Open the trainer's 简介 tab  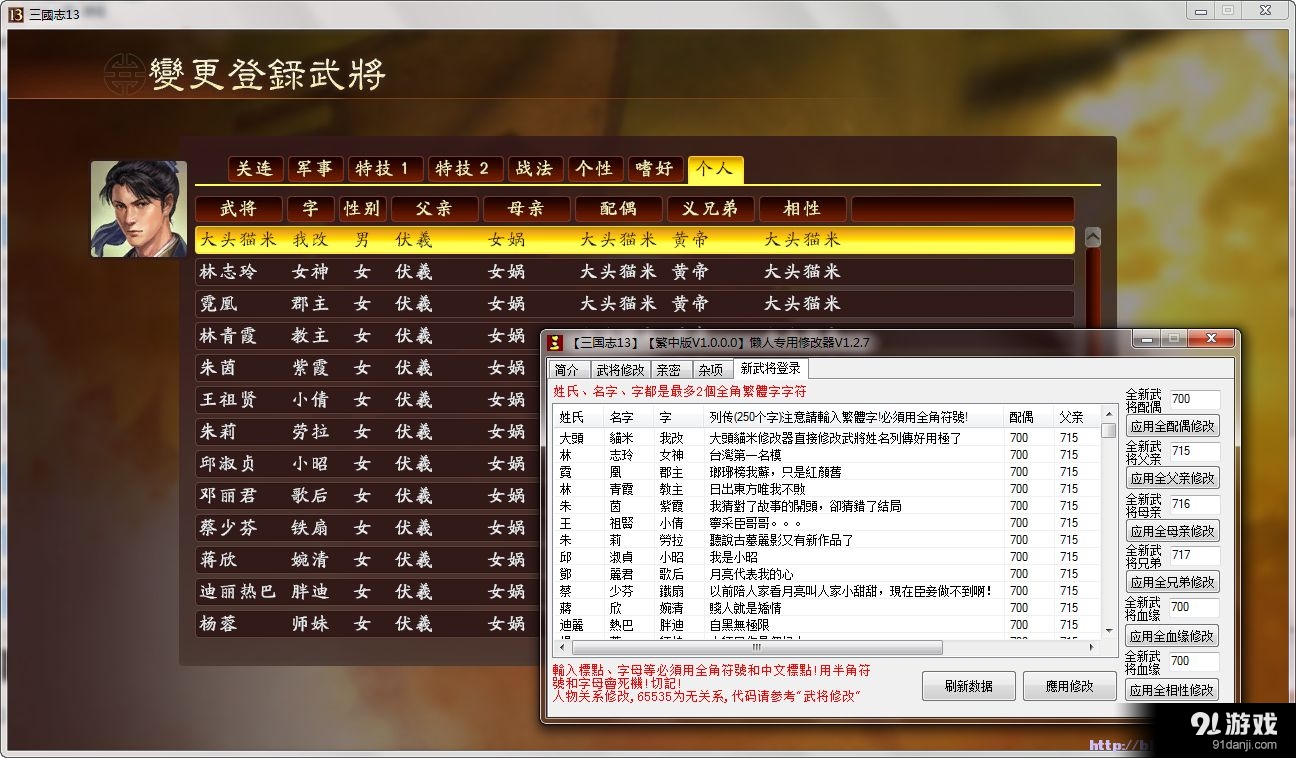(x=567, y=370)
